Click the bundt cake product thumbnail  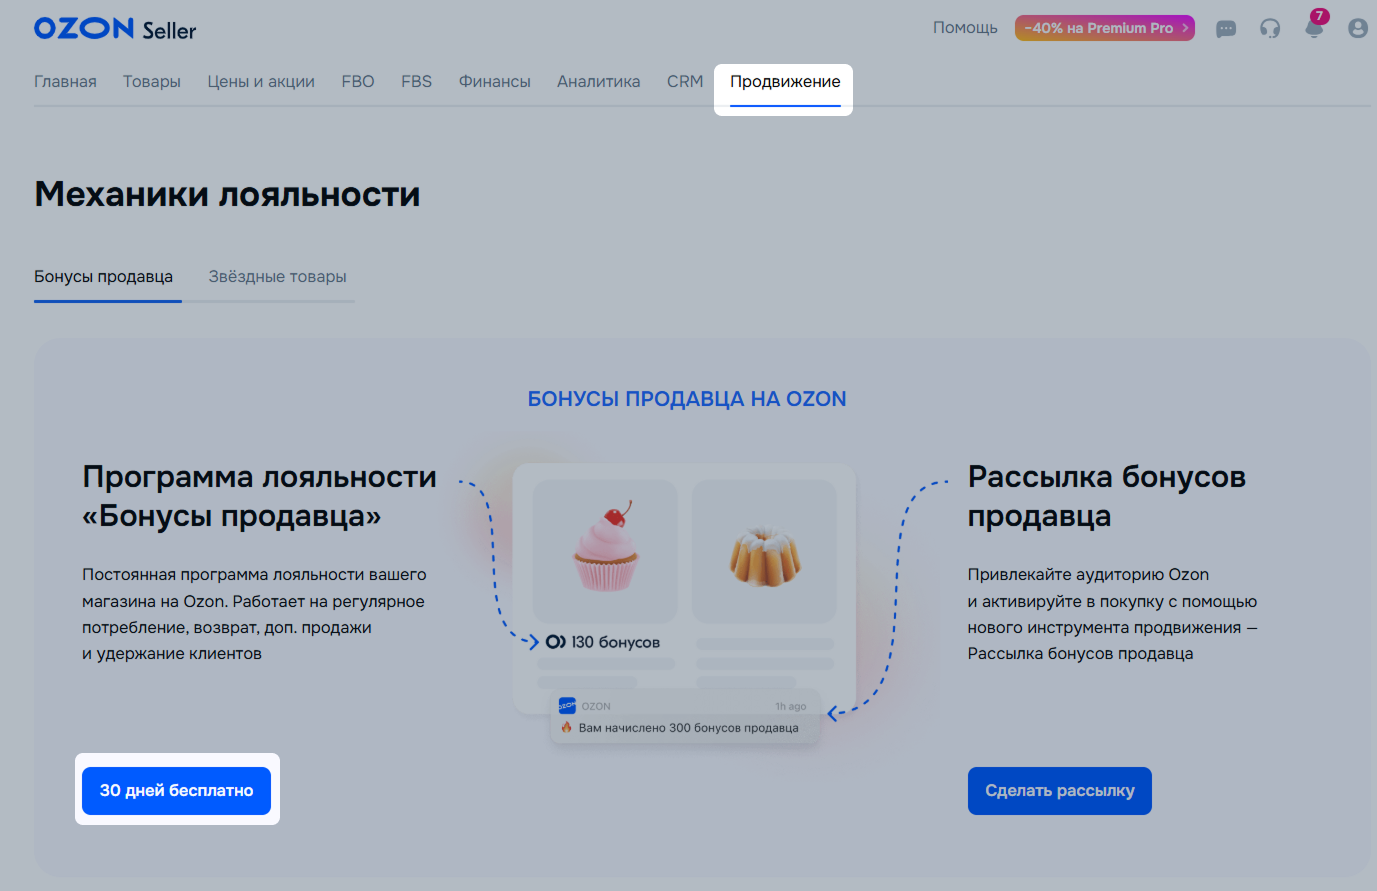764,551
